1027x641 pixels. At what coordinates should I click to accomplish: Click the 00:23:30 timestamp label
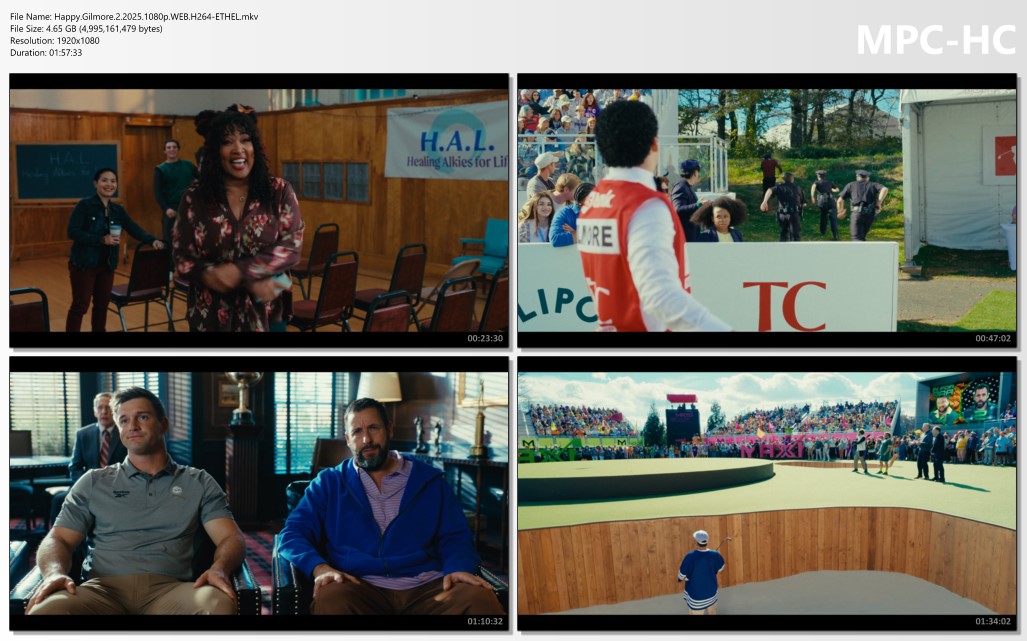485,339
